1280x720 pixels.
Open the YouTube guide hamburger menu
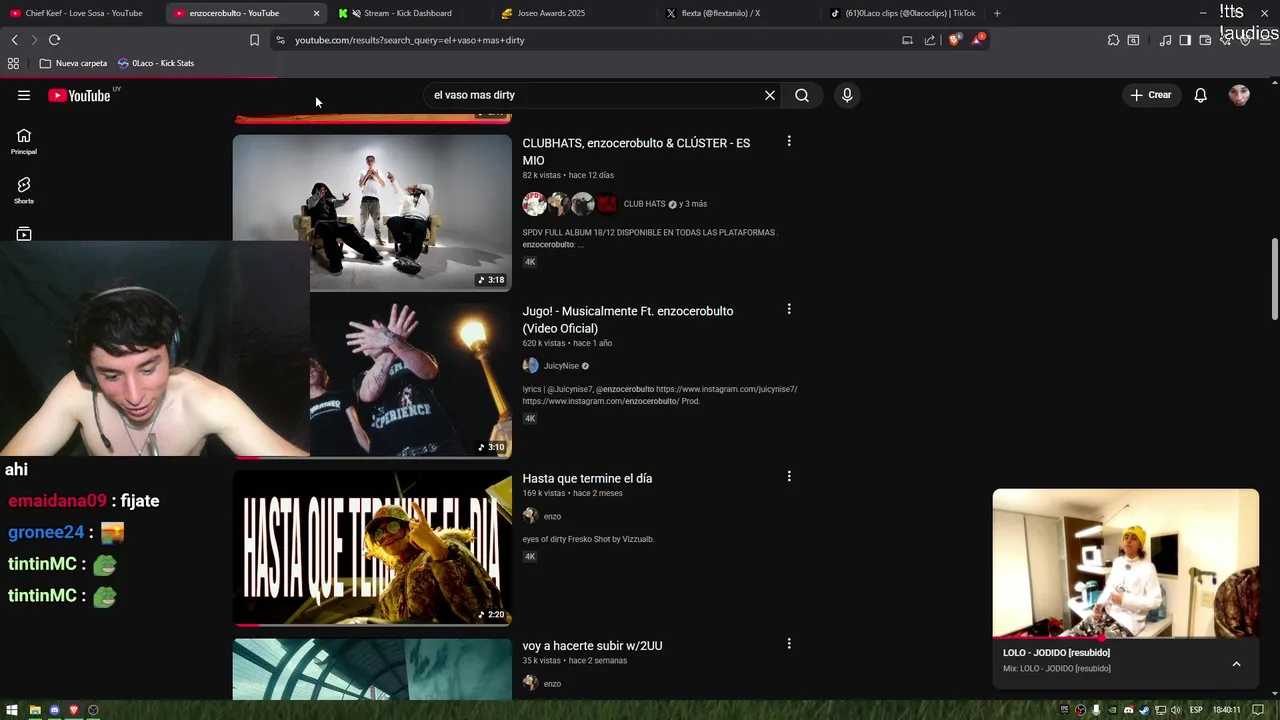click(x=24, y=95)
